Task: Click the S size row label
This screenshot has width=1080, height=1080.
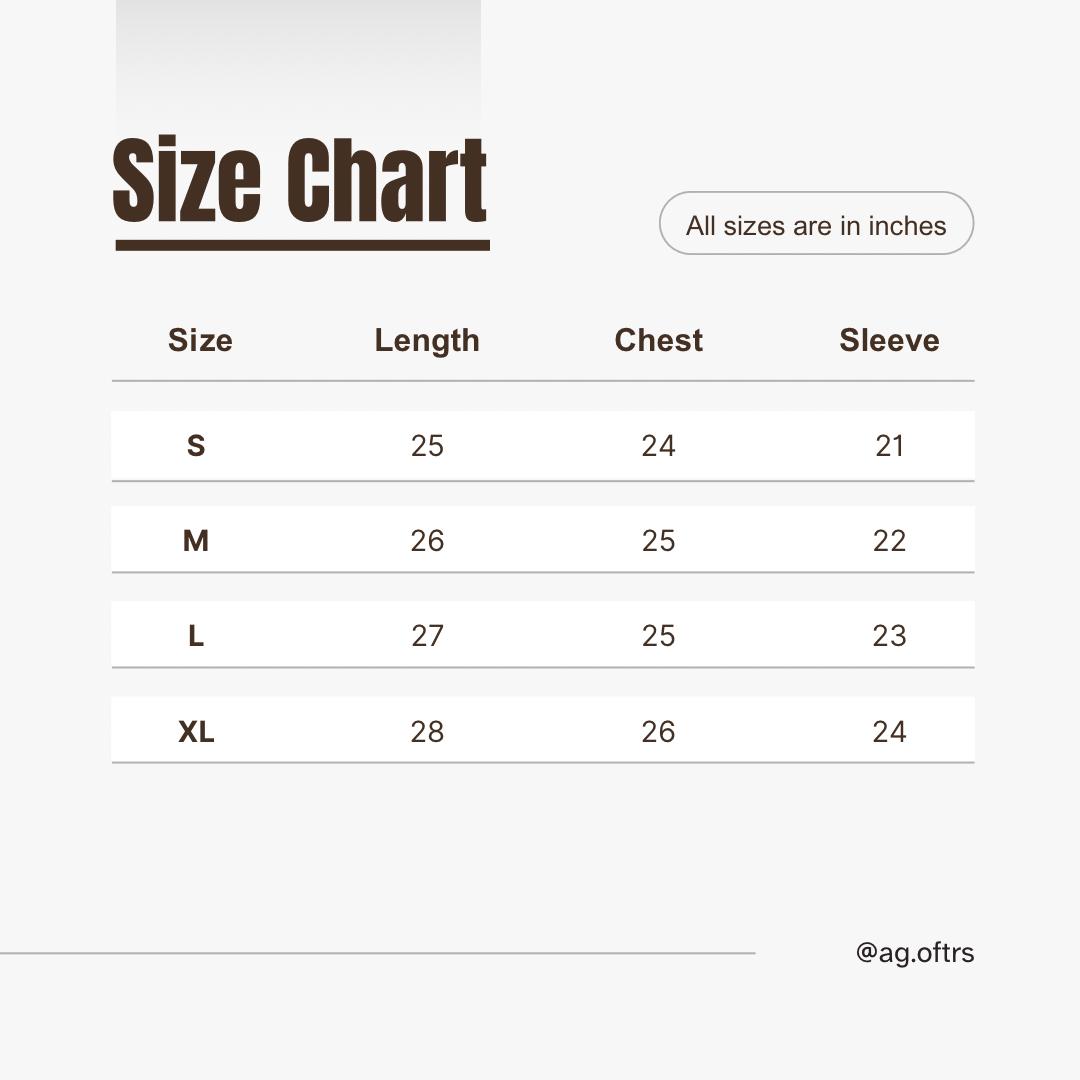Action: [196, 446]
